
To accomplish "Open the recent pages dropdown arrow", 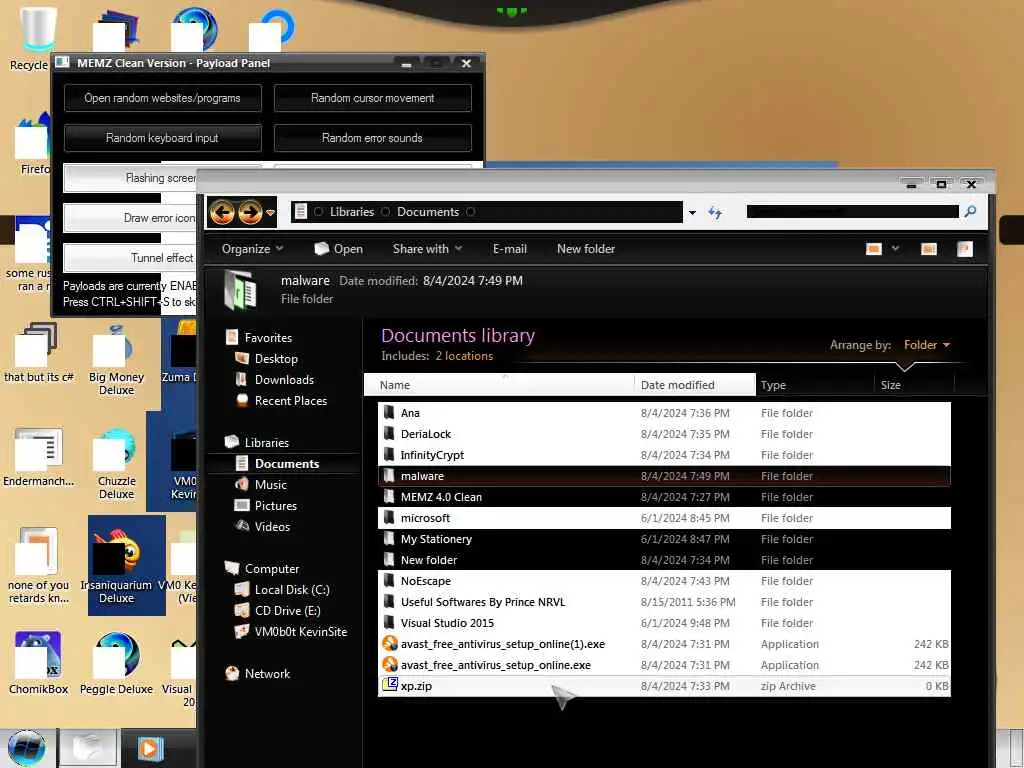I will click(x=270, y=213).
